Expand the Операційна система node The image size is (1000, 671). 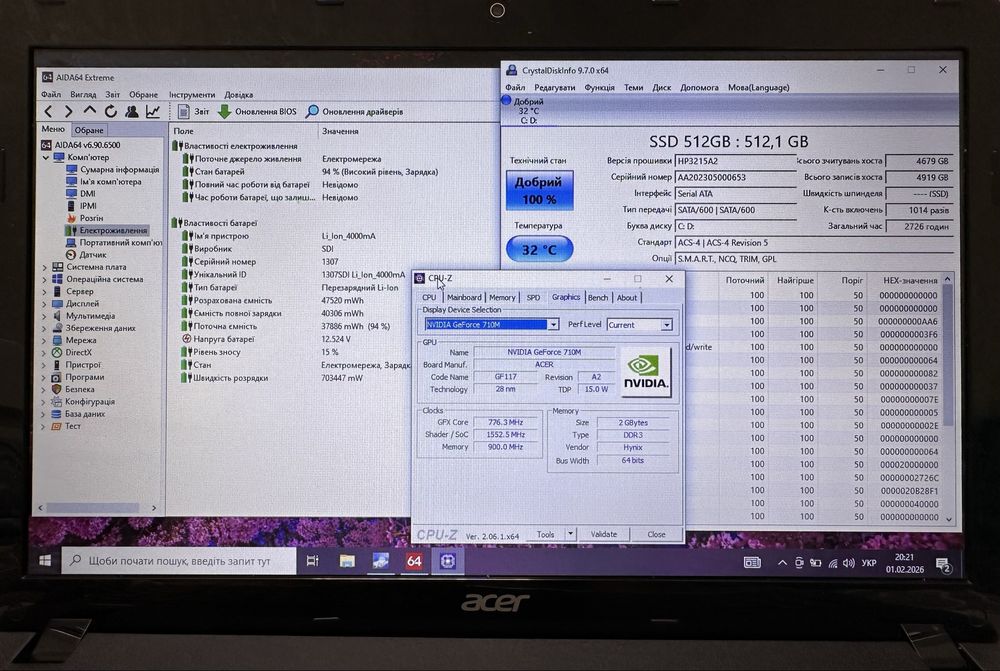tap(44, 279)
